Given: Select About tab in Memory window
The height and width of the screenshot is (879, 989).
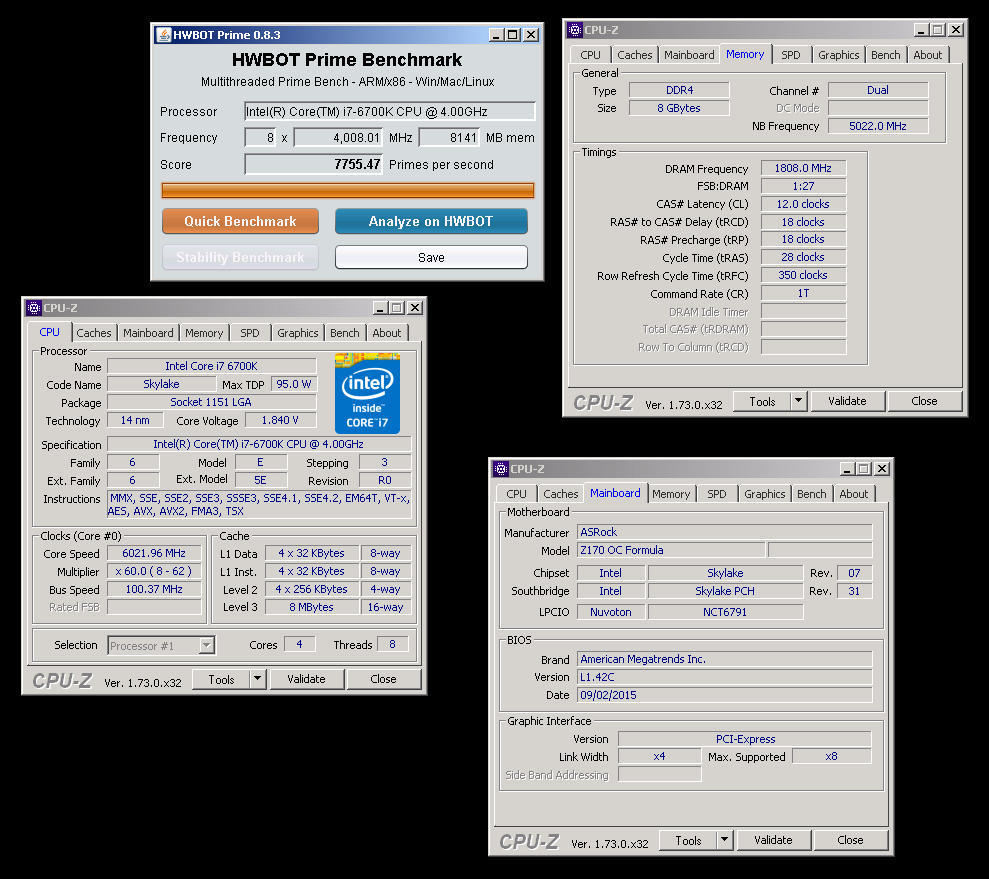Looking at the screenshot, I should 928,55.
